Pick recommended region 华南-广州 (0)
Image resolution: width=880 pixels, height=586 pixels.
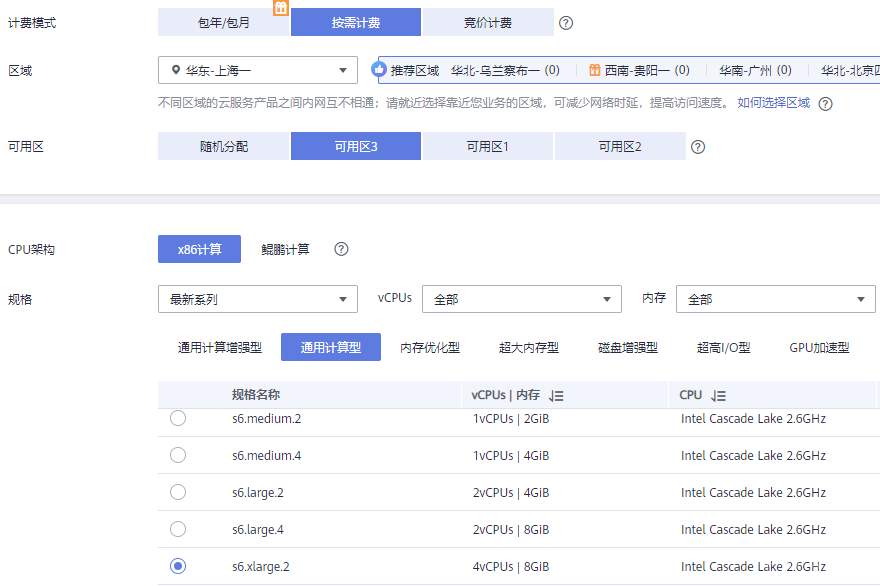[x=755, y=70]
